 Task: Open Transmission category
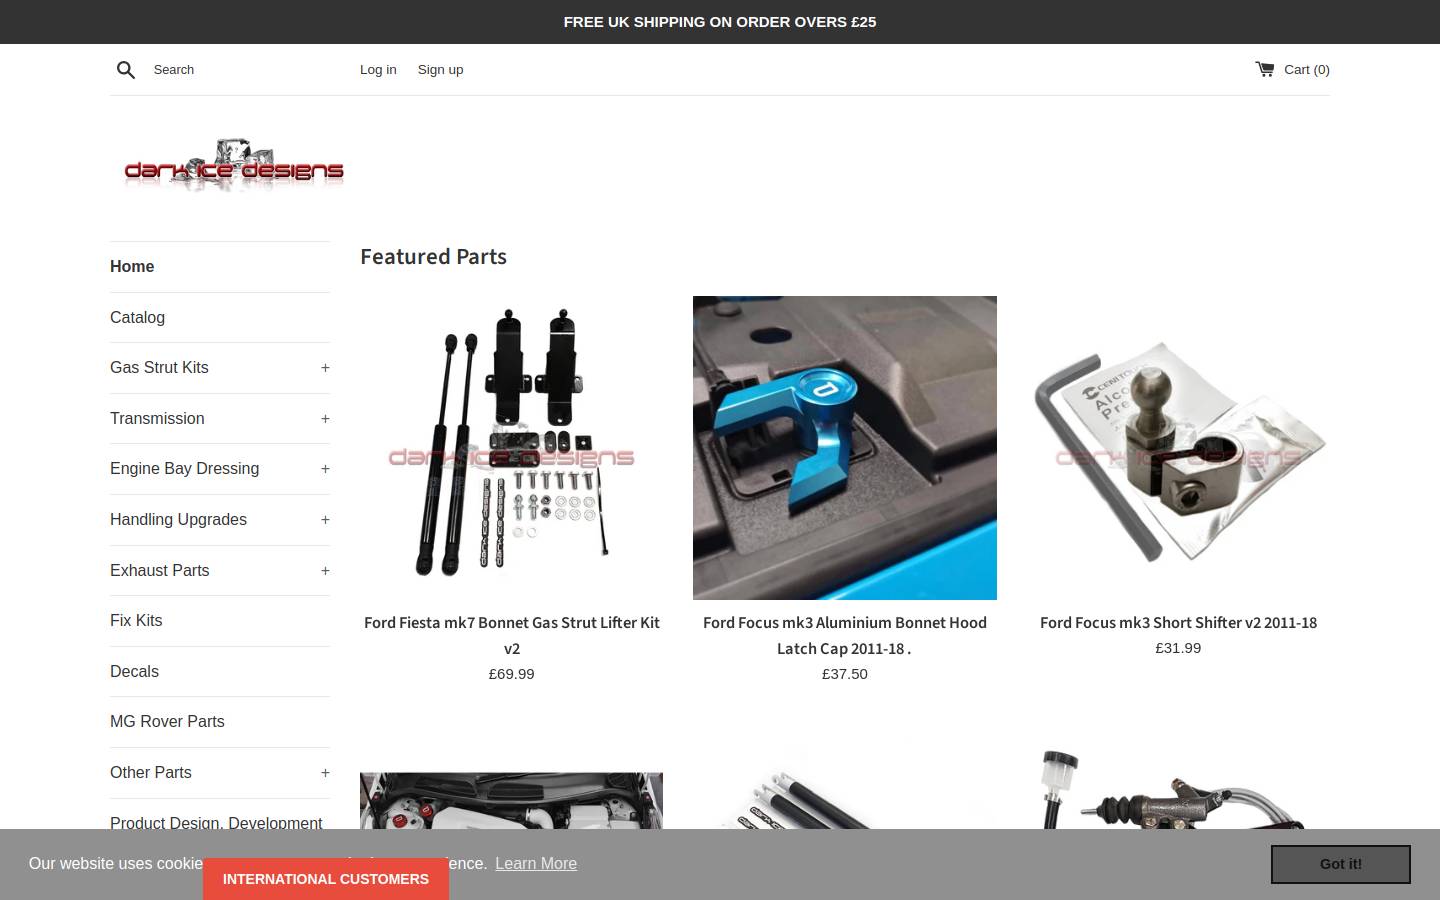pyautogui.click(x=157, y=418)
